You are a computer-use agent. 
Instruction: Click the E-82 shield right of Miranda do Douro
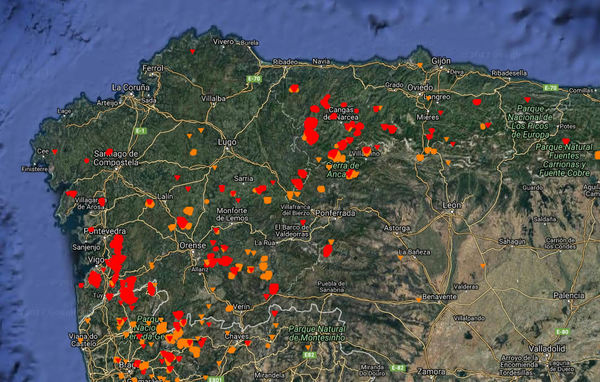[x=398, y=368]
